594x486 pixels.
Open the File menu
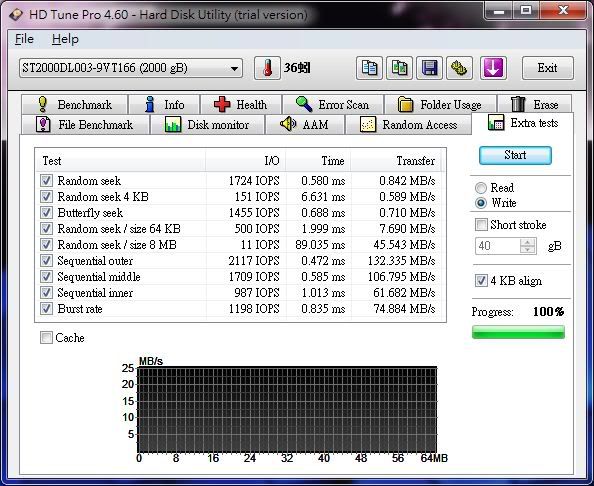(24, 39)
